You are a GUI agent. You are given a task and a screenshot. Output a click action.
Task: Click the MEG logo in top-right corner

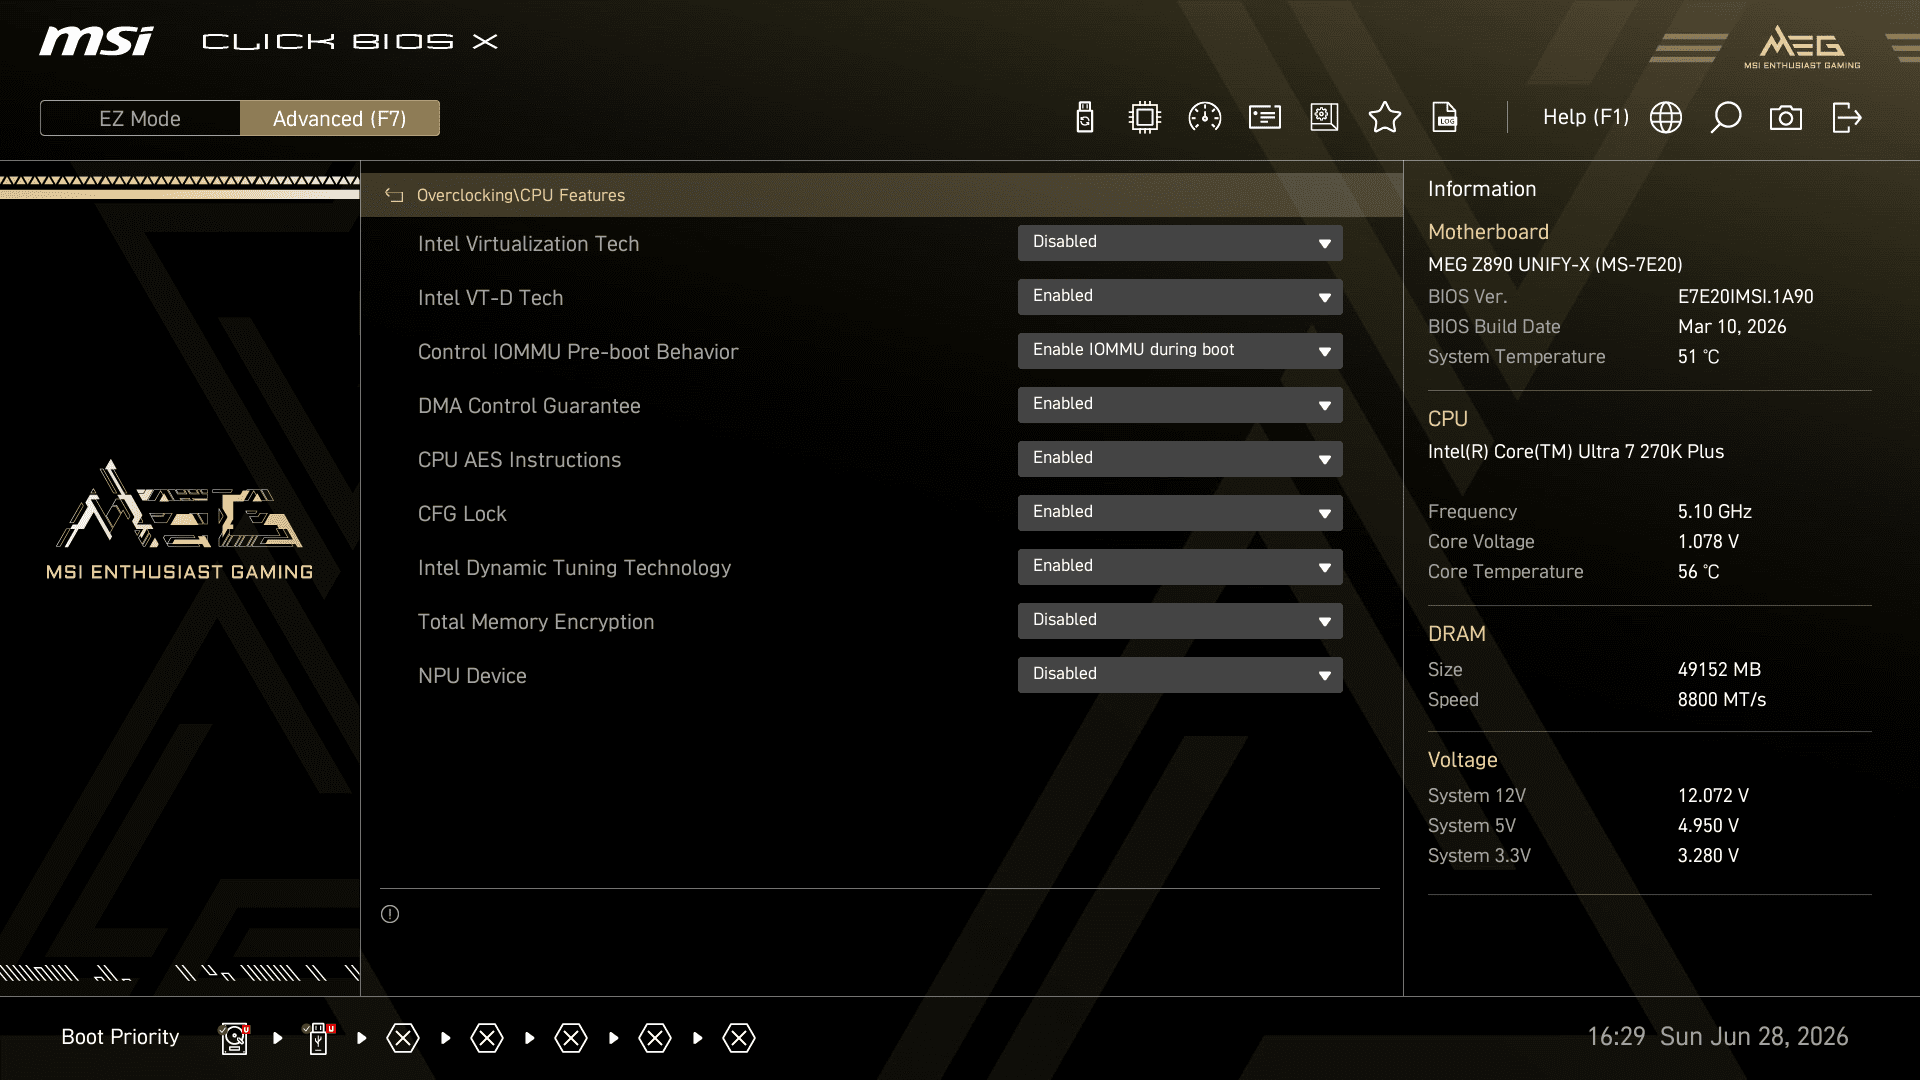pyautogui.click(x=1802, y=47)
